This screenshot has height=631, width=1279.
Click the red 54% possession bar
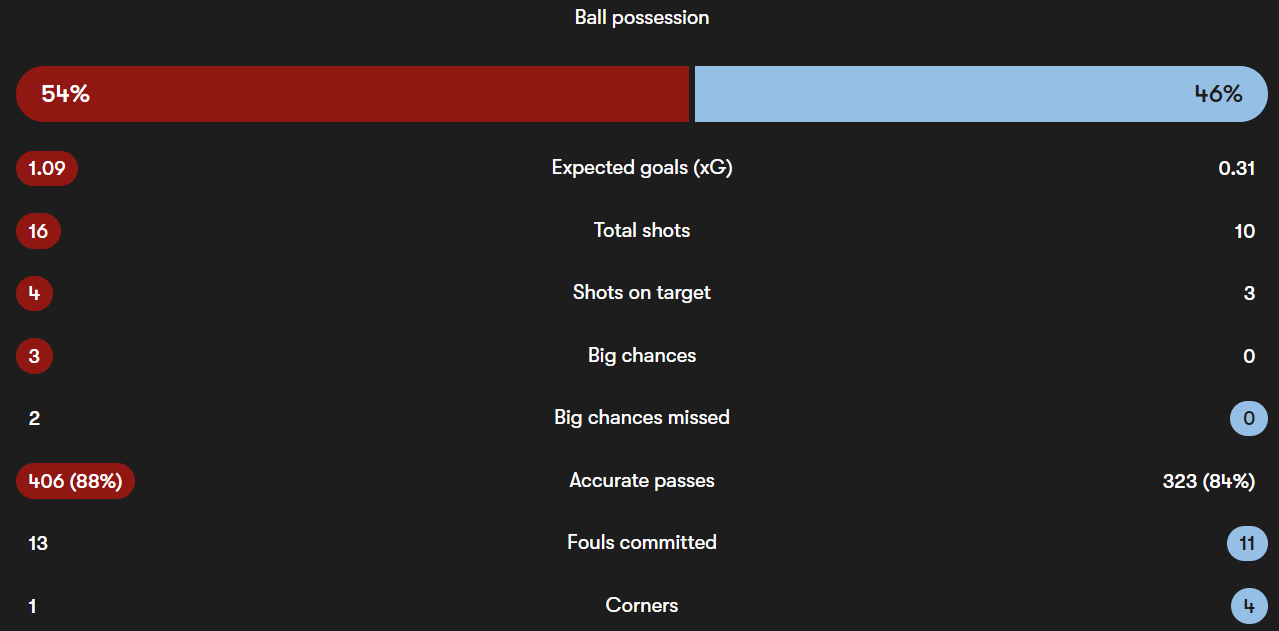coord(352,94)
